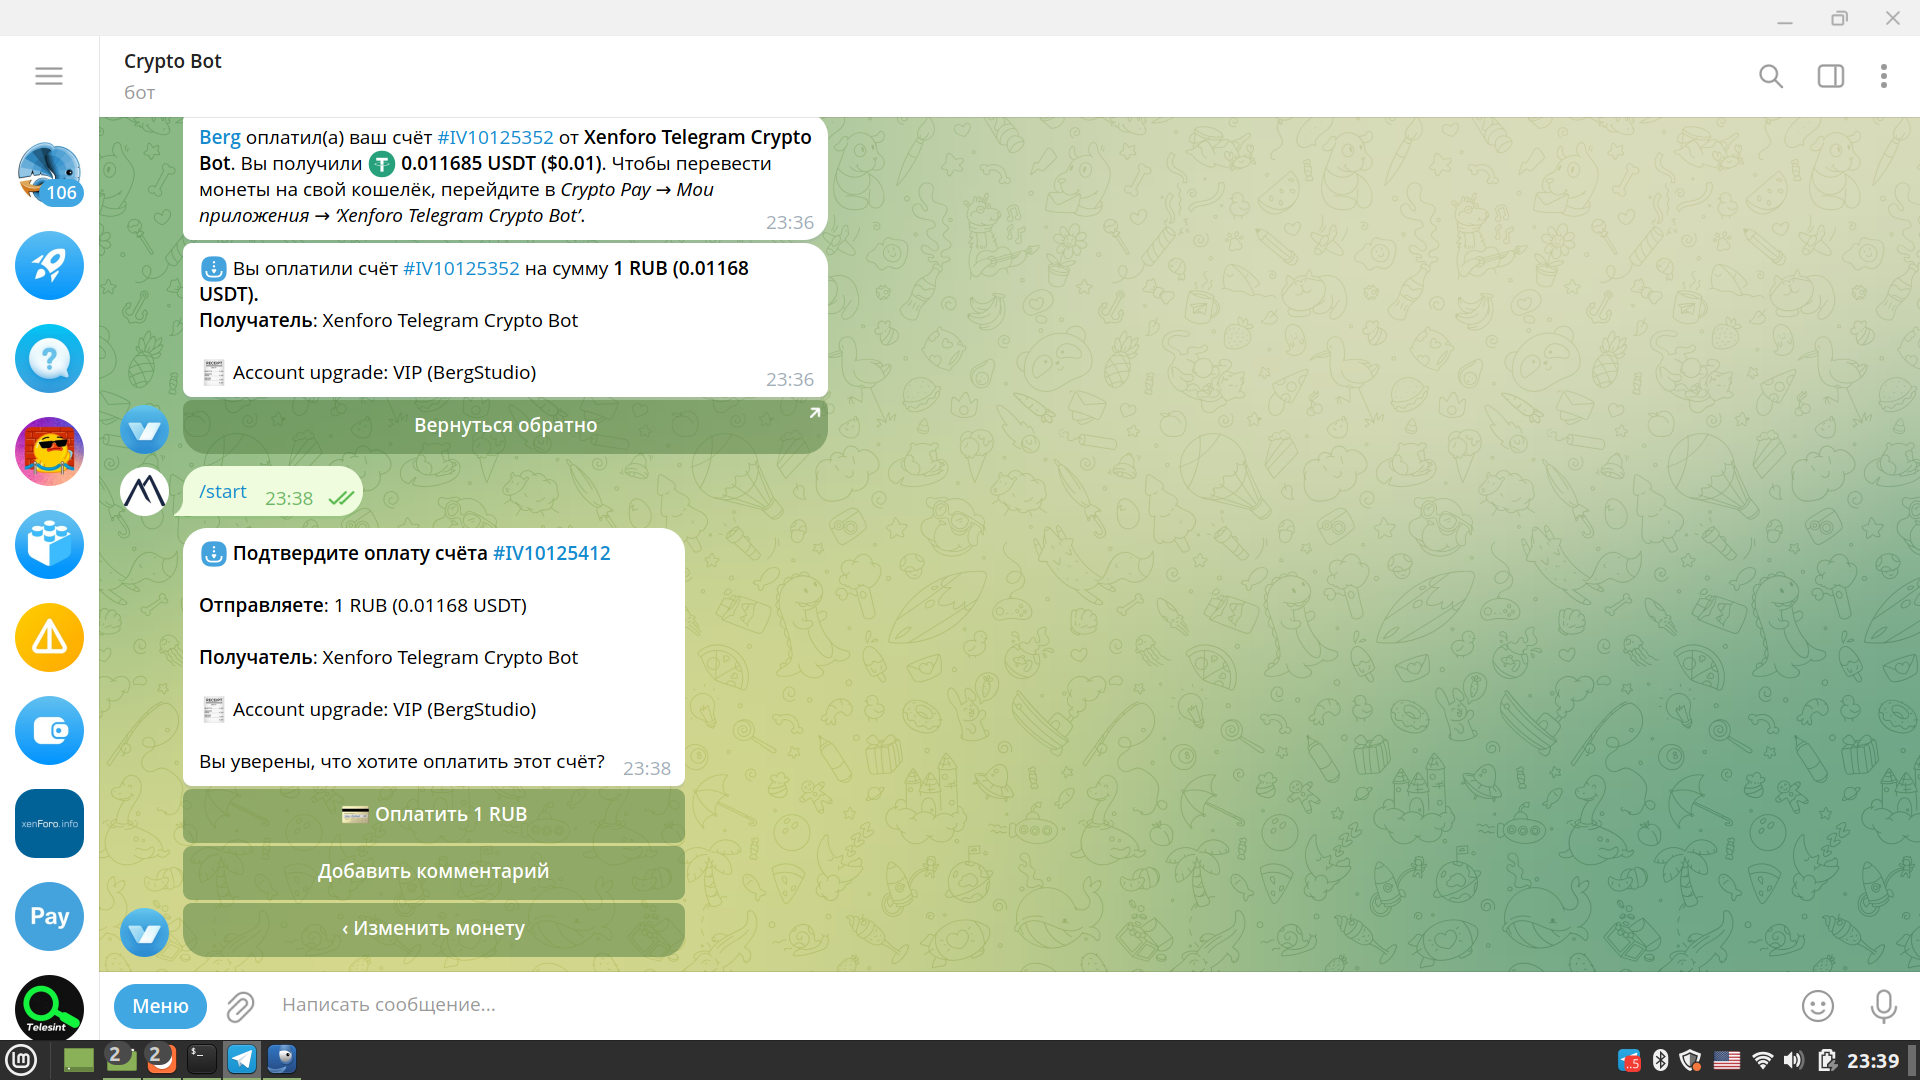Click the attach file paperclip icon

[x=240, y=1006]
